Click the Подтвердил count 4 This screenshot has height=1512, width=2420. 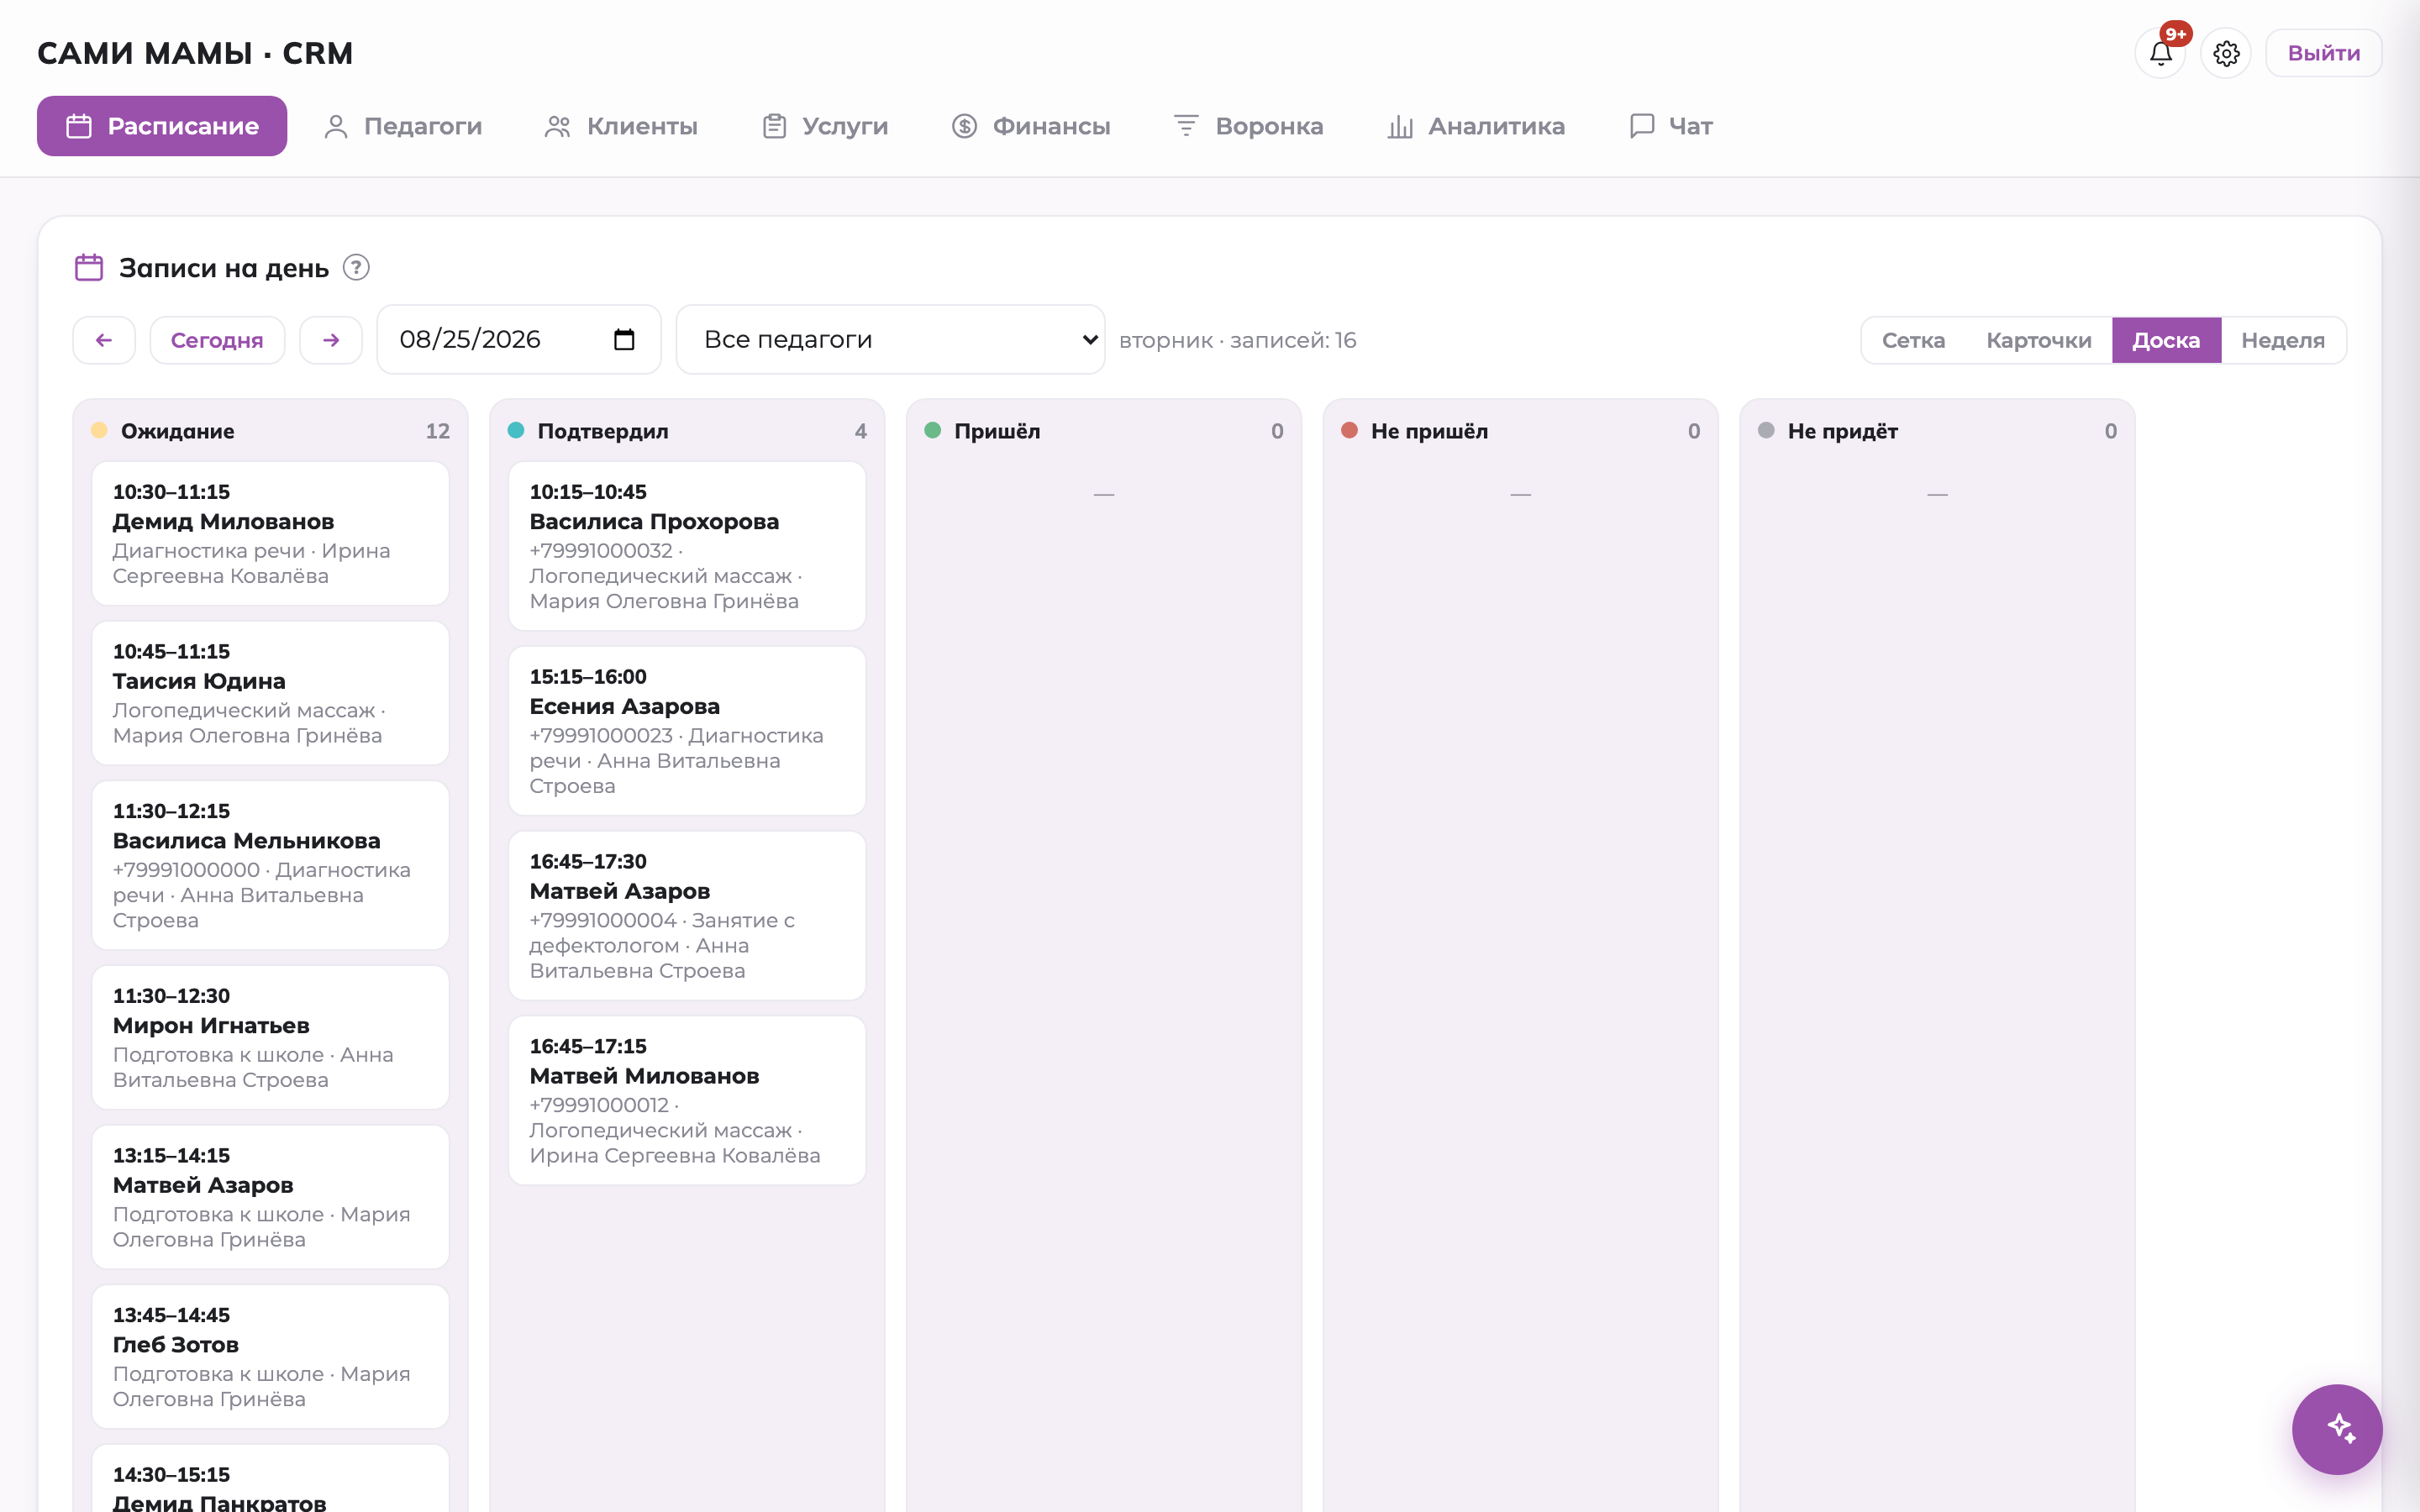pyautogui.click(x=861, y=431)
